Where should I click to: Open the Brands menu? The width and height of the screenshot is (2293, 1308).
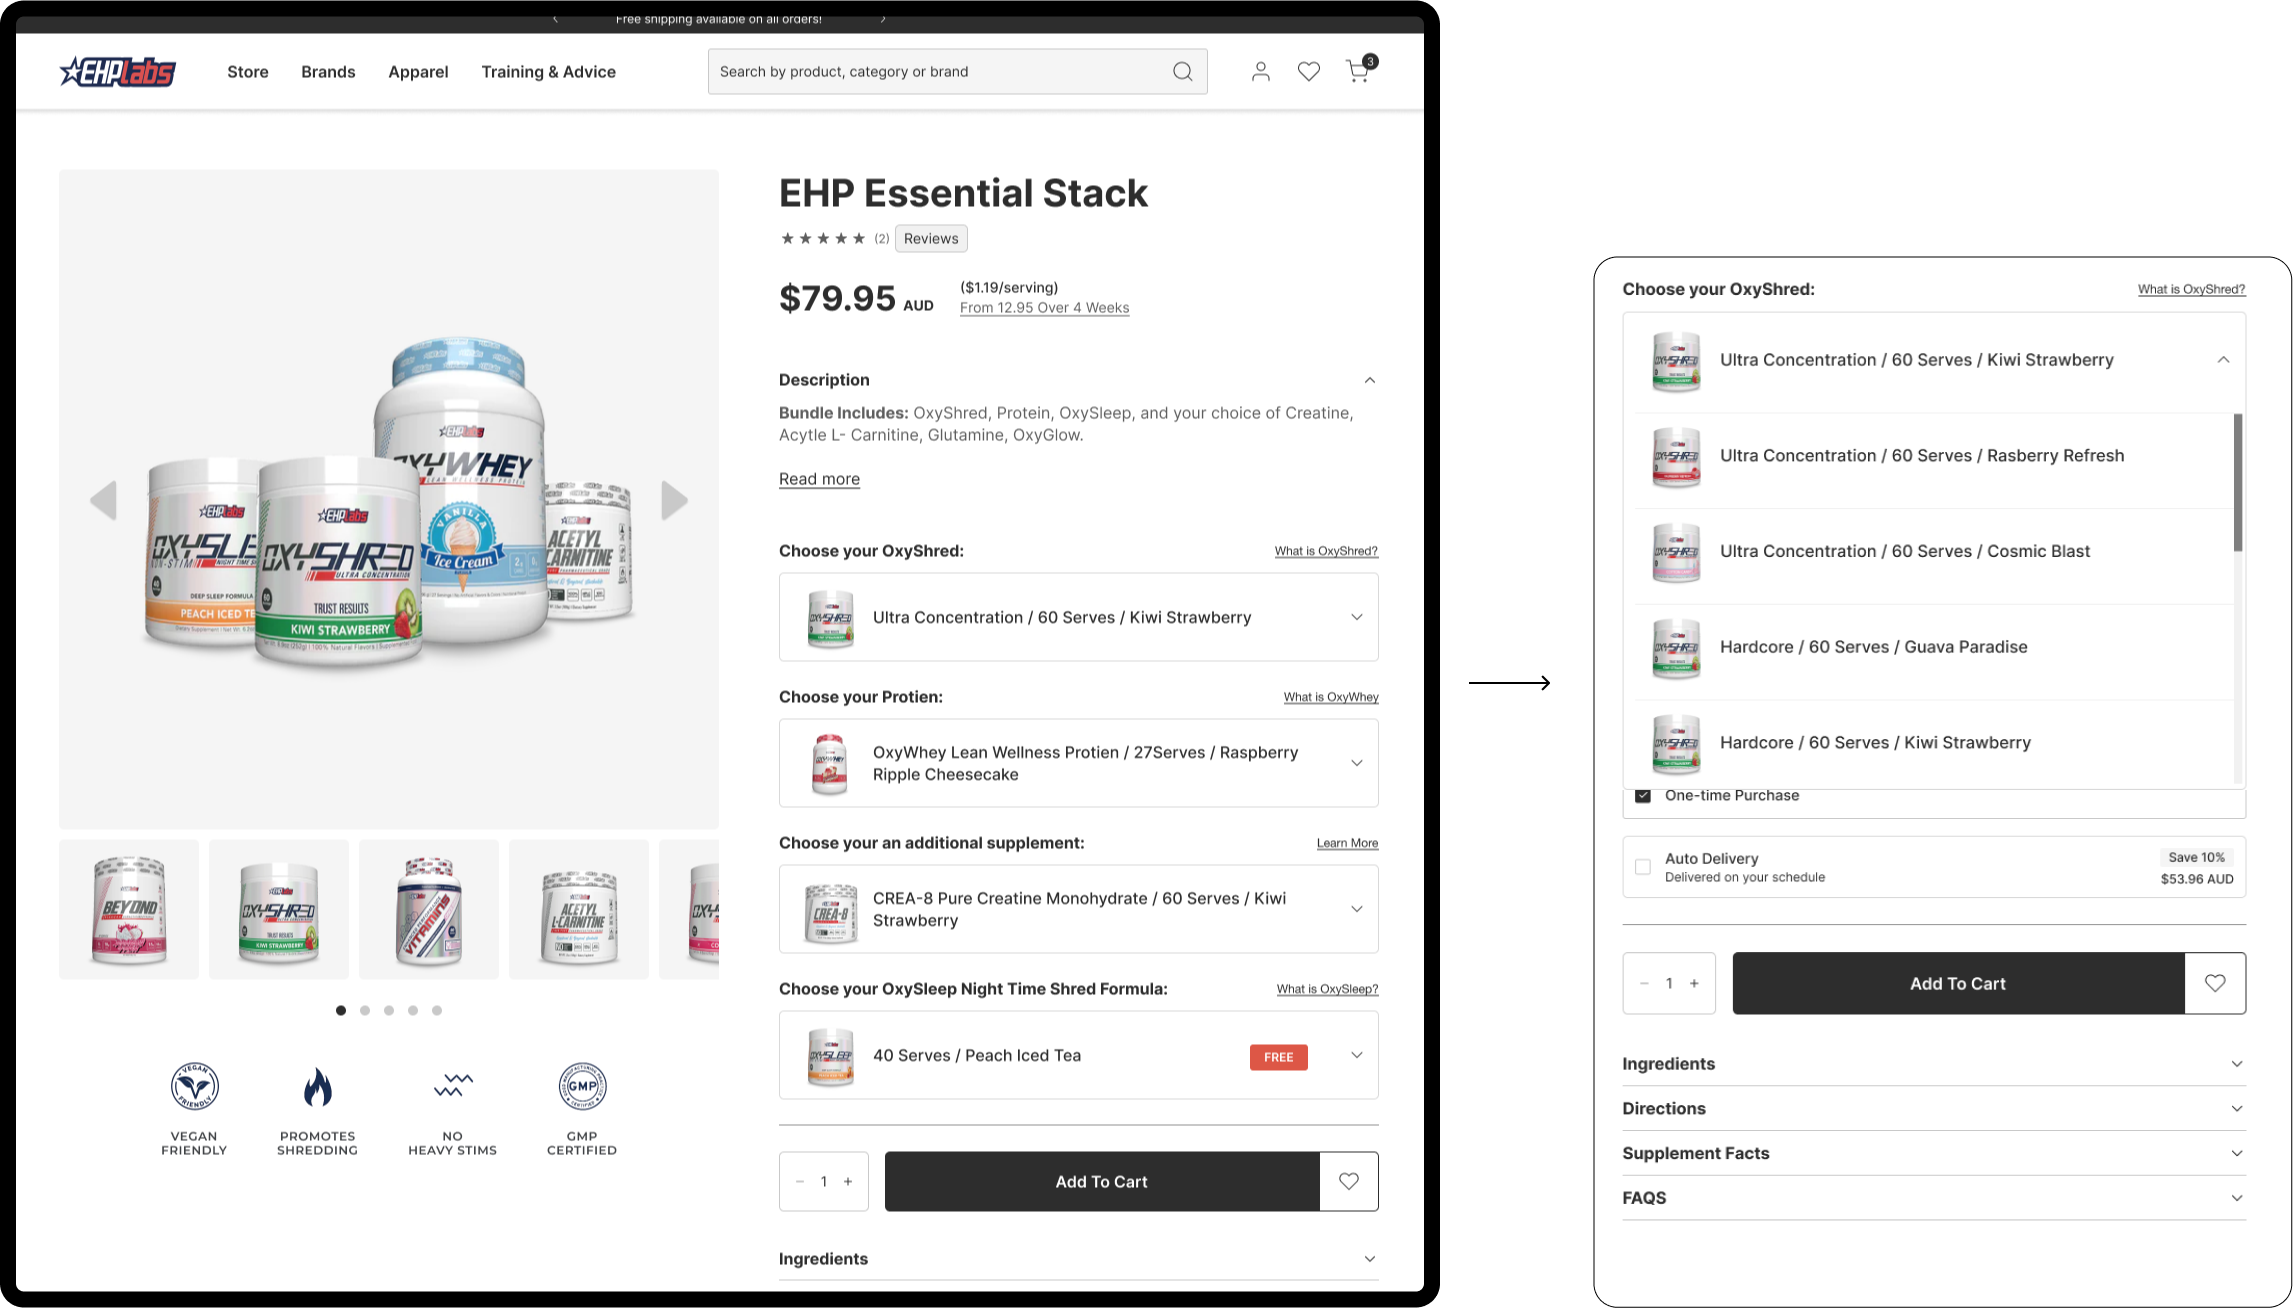click(328, 72)
